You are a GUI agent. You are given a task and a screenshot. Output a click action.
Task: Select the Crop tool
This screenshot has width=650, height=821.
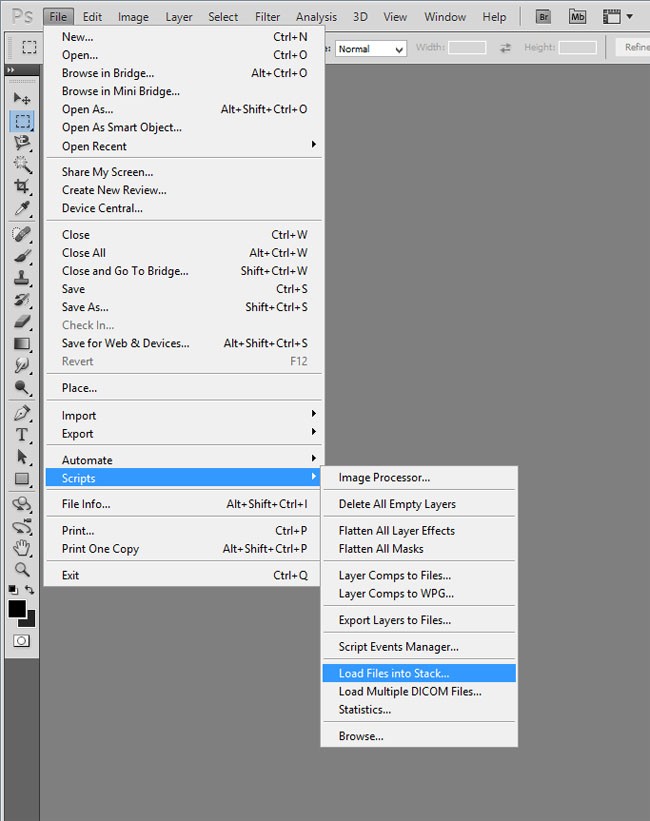tap(22, 186)
